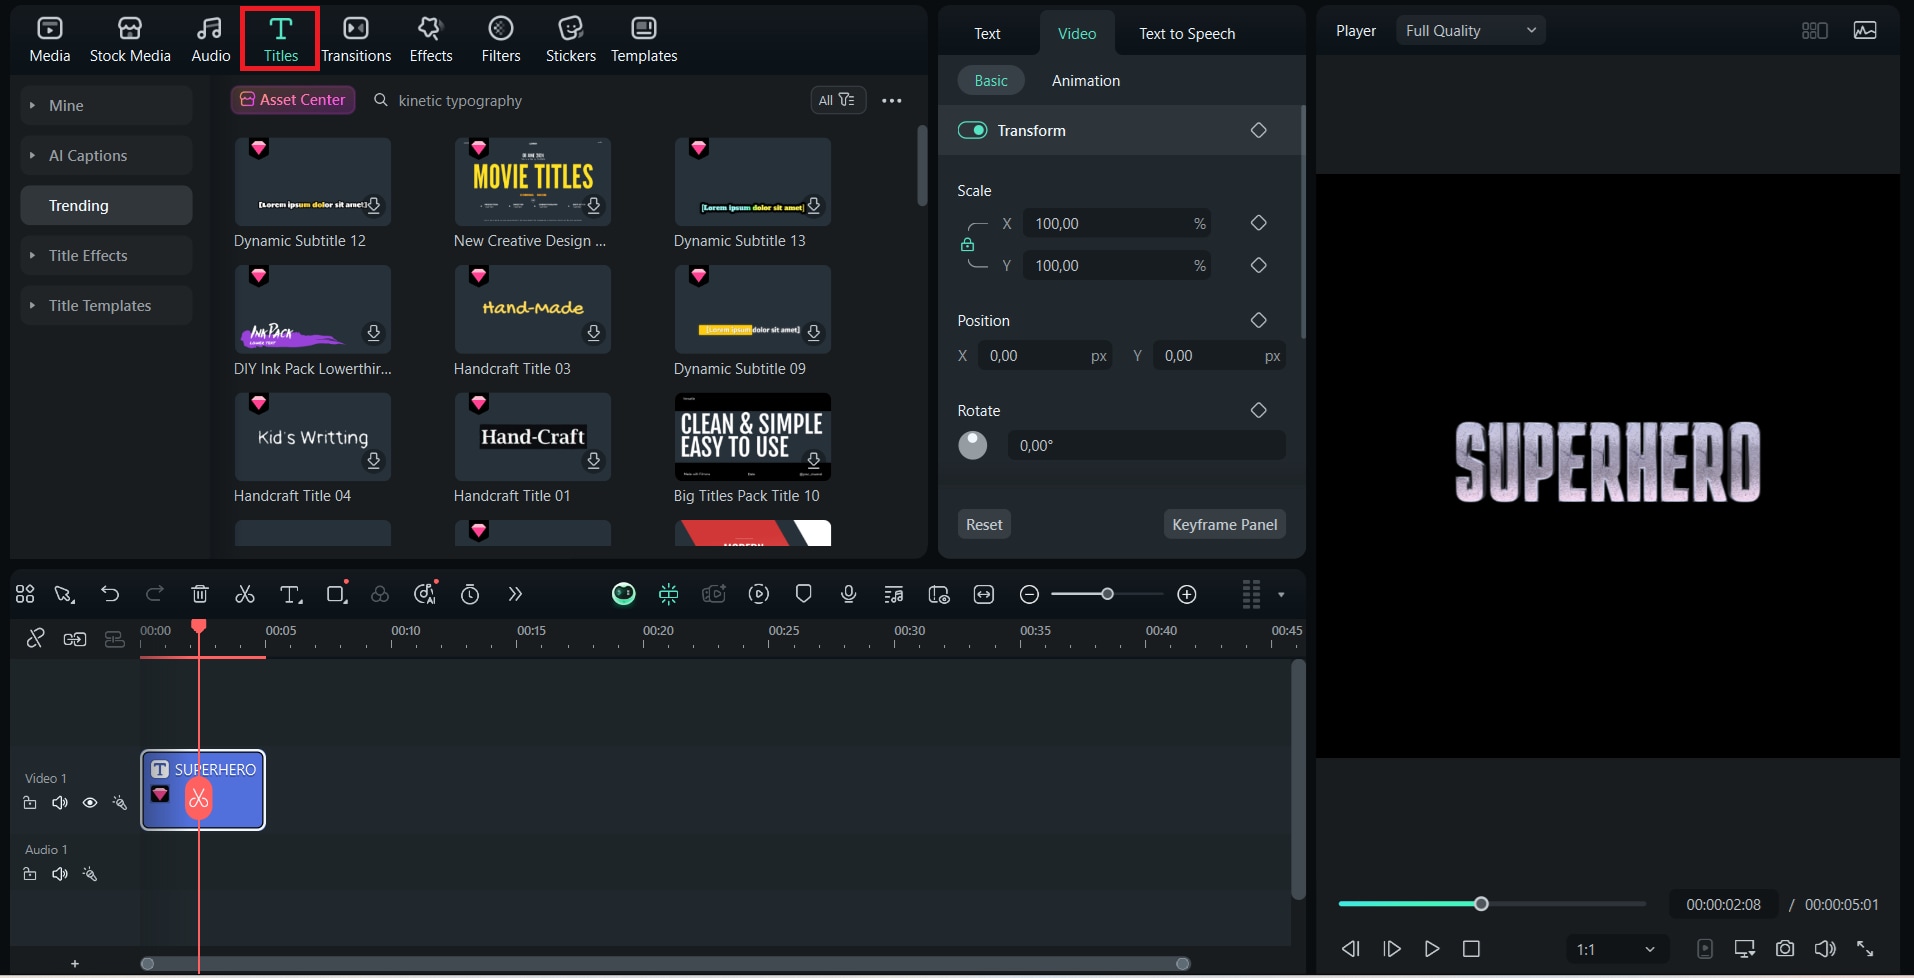Add keyframe for Transform section
This screenshot has height=978, width=1914.
pyautogui.click(x=1259, y=130)
